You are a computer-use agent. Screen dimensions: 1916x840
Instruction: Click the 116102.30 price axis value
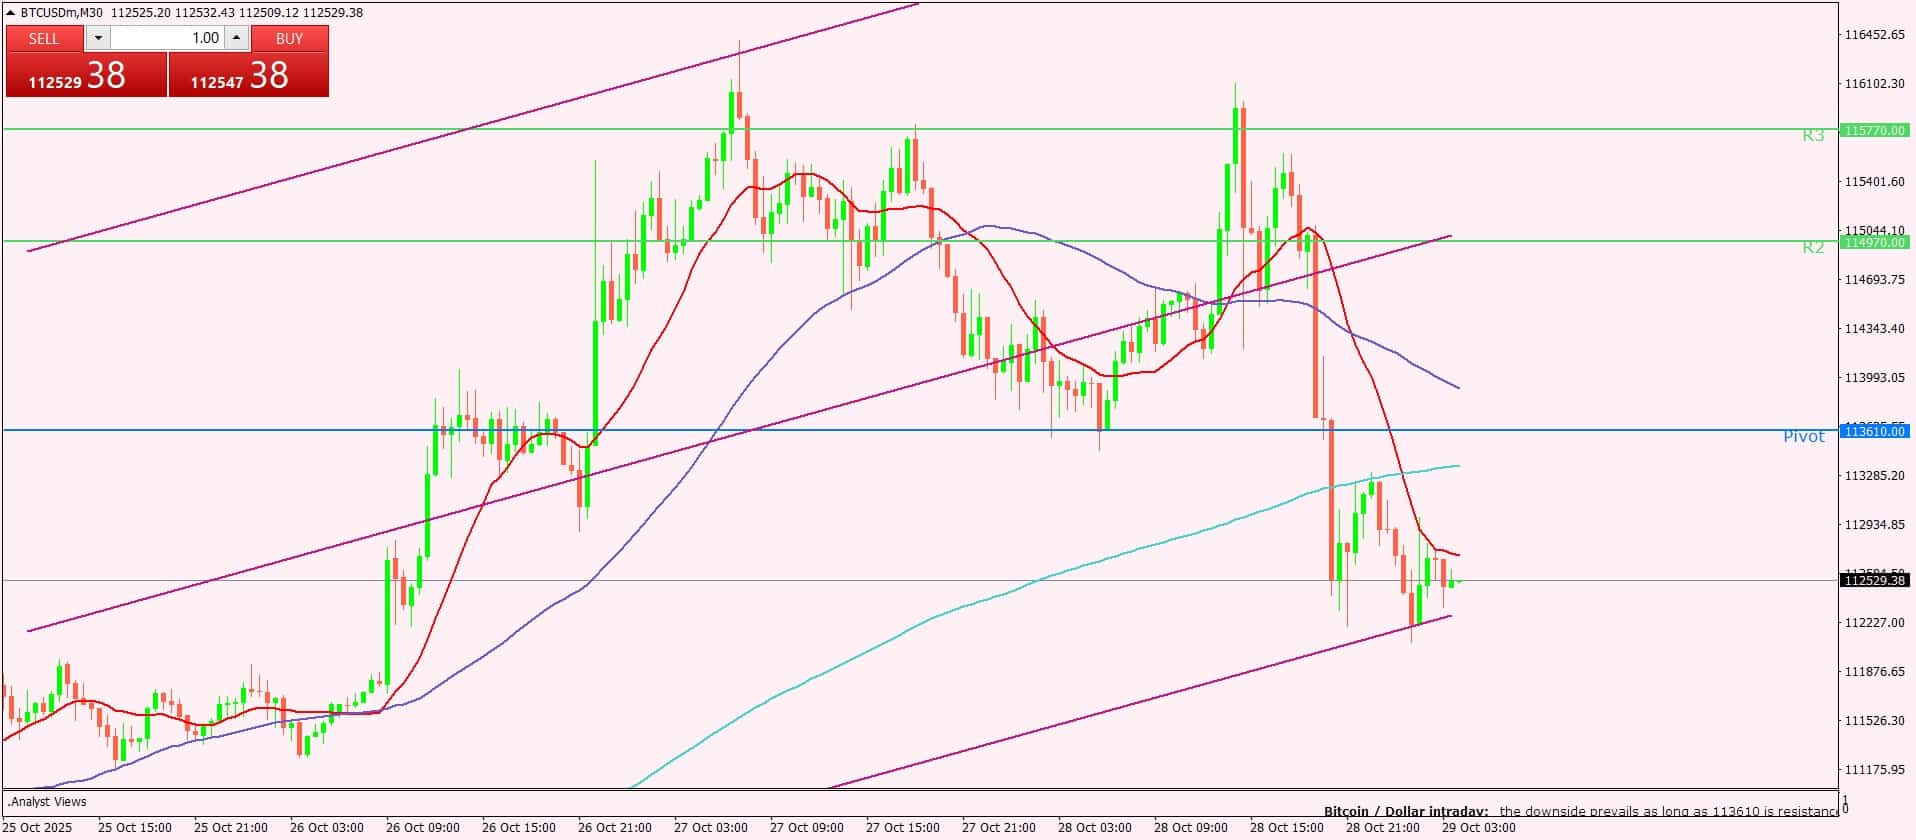(1874, 83)
